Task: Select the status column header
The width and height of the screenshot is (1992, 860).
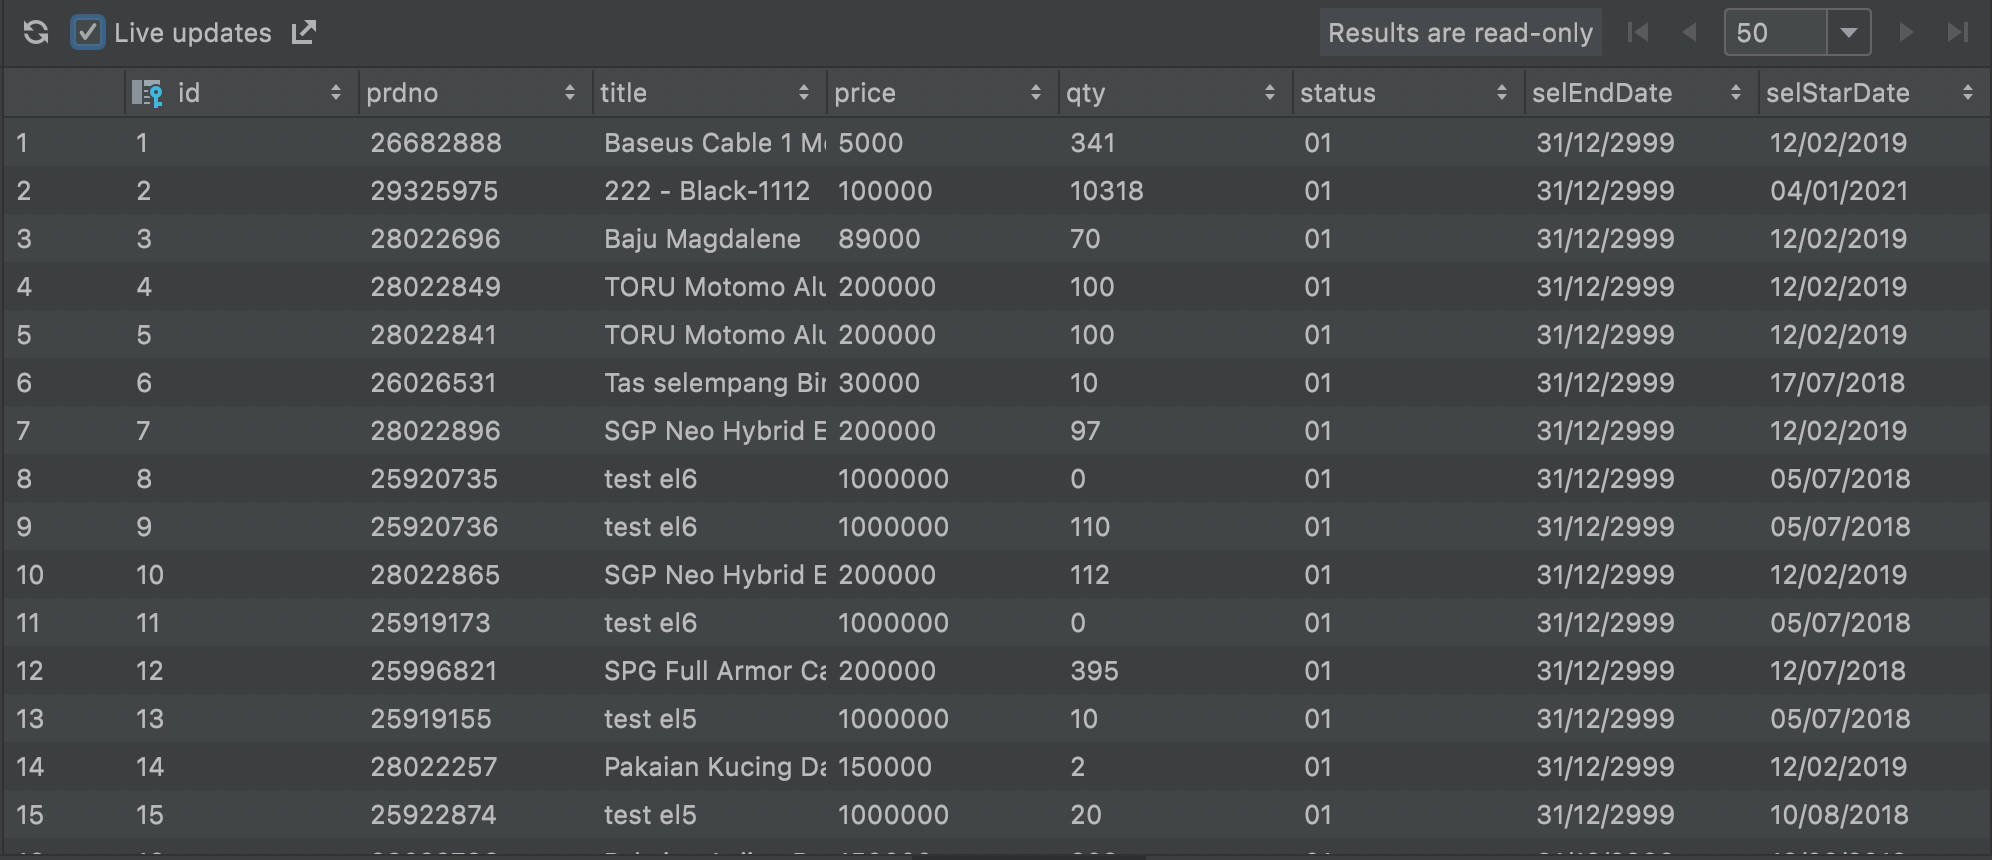Action: 1408,93
